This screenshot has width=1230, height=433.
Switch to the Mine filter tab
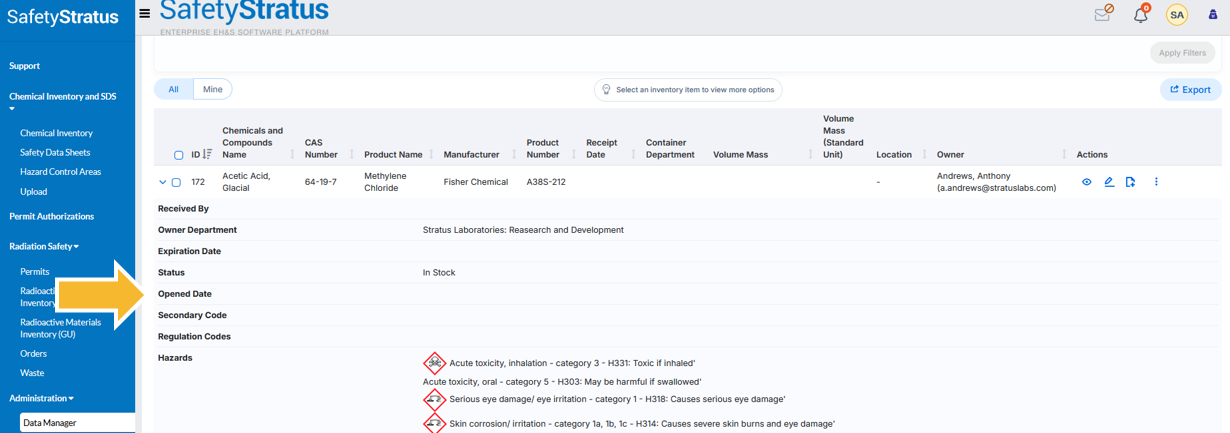pyautogui.click(x=213, y=89)
